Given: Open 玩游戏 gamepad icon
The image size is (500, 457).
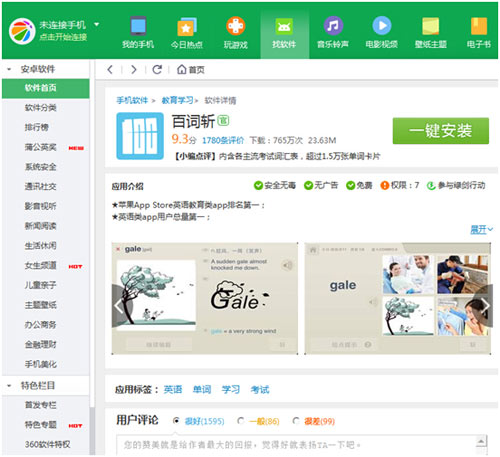Looking at the screenshot, I should pos(236,26).
